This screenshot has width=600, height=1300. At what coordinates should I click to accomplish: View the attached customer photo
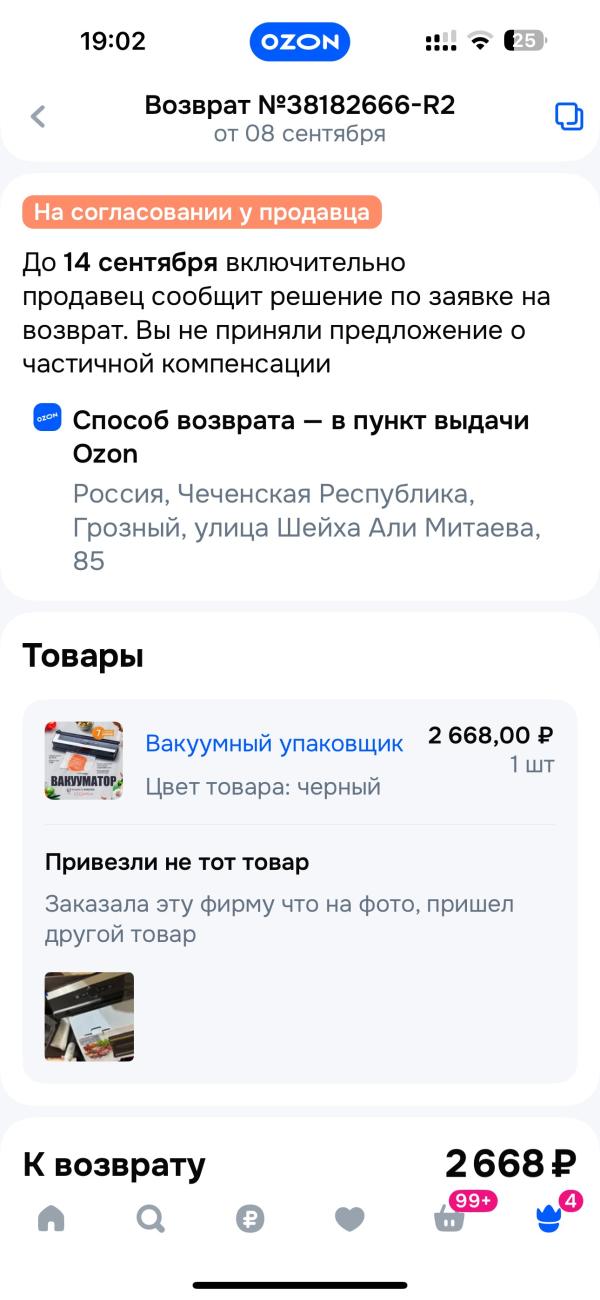[x=88, y=1017]
